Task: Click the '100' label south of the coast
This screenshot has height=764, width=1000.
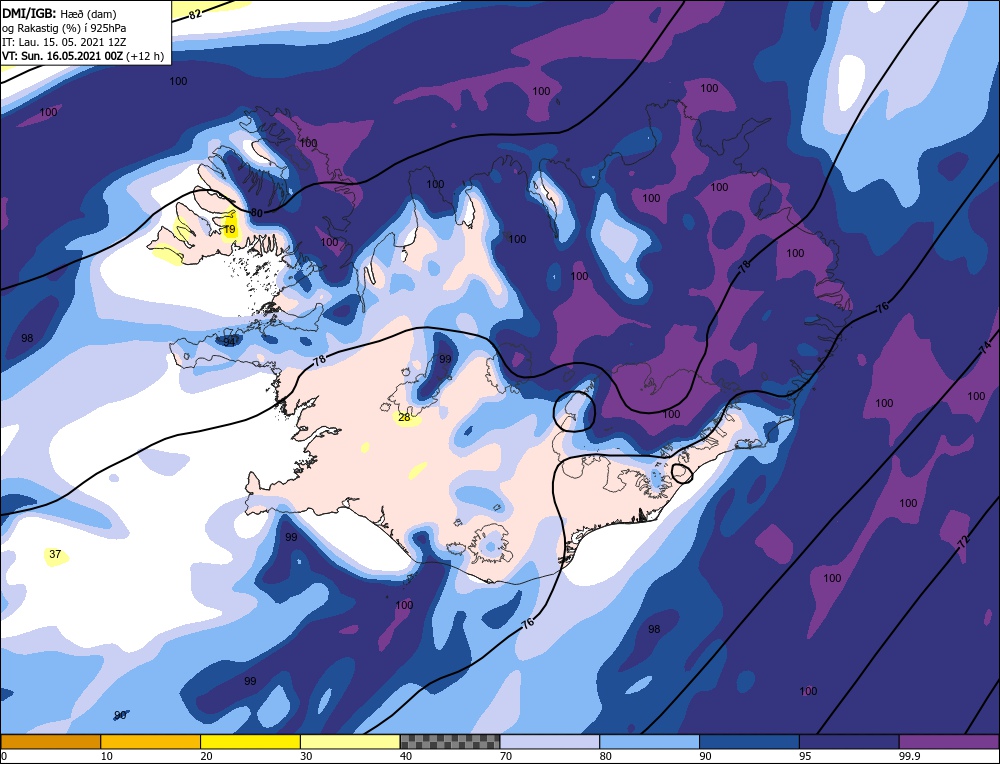Action: point(404,605)
